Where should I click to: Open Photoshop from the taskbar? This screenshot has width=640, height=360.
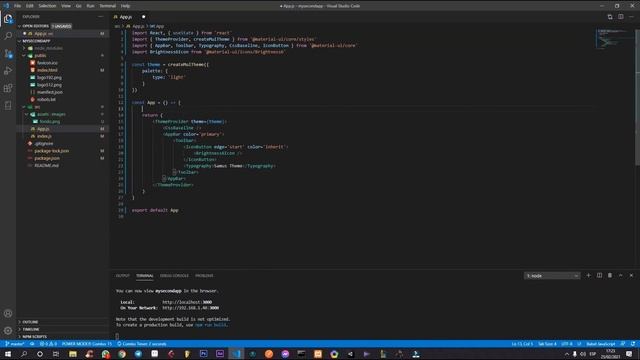pos(203,354)
